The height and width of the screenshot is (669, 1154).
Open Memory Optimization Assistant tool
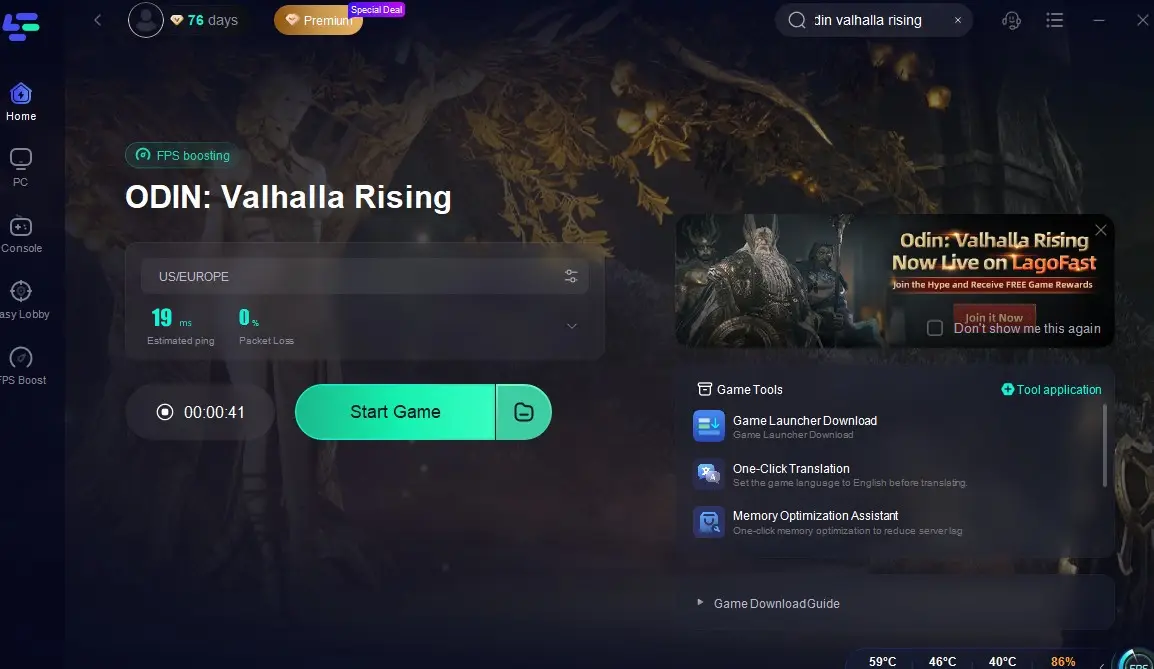[x=827, y=523]
